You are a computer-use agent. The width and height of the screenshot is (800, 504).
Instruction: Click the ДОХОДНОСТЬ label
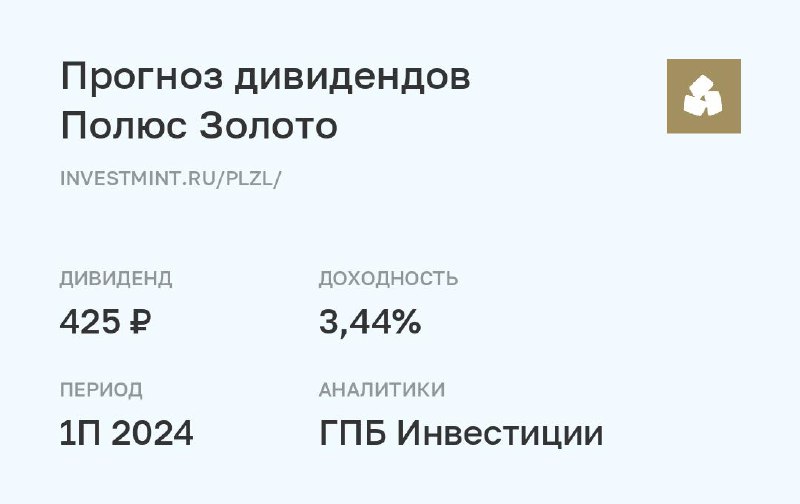click(x=388, y=278)
